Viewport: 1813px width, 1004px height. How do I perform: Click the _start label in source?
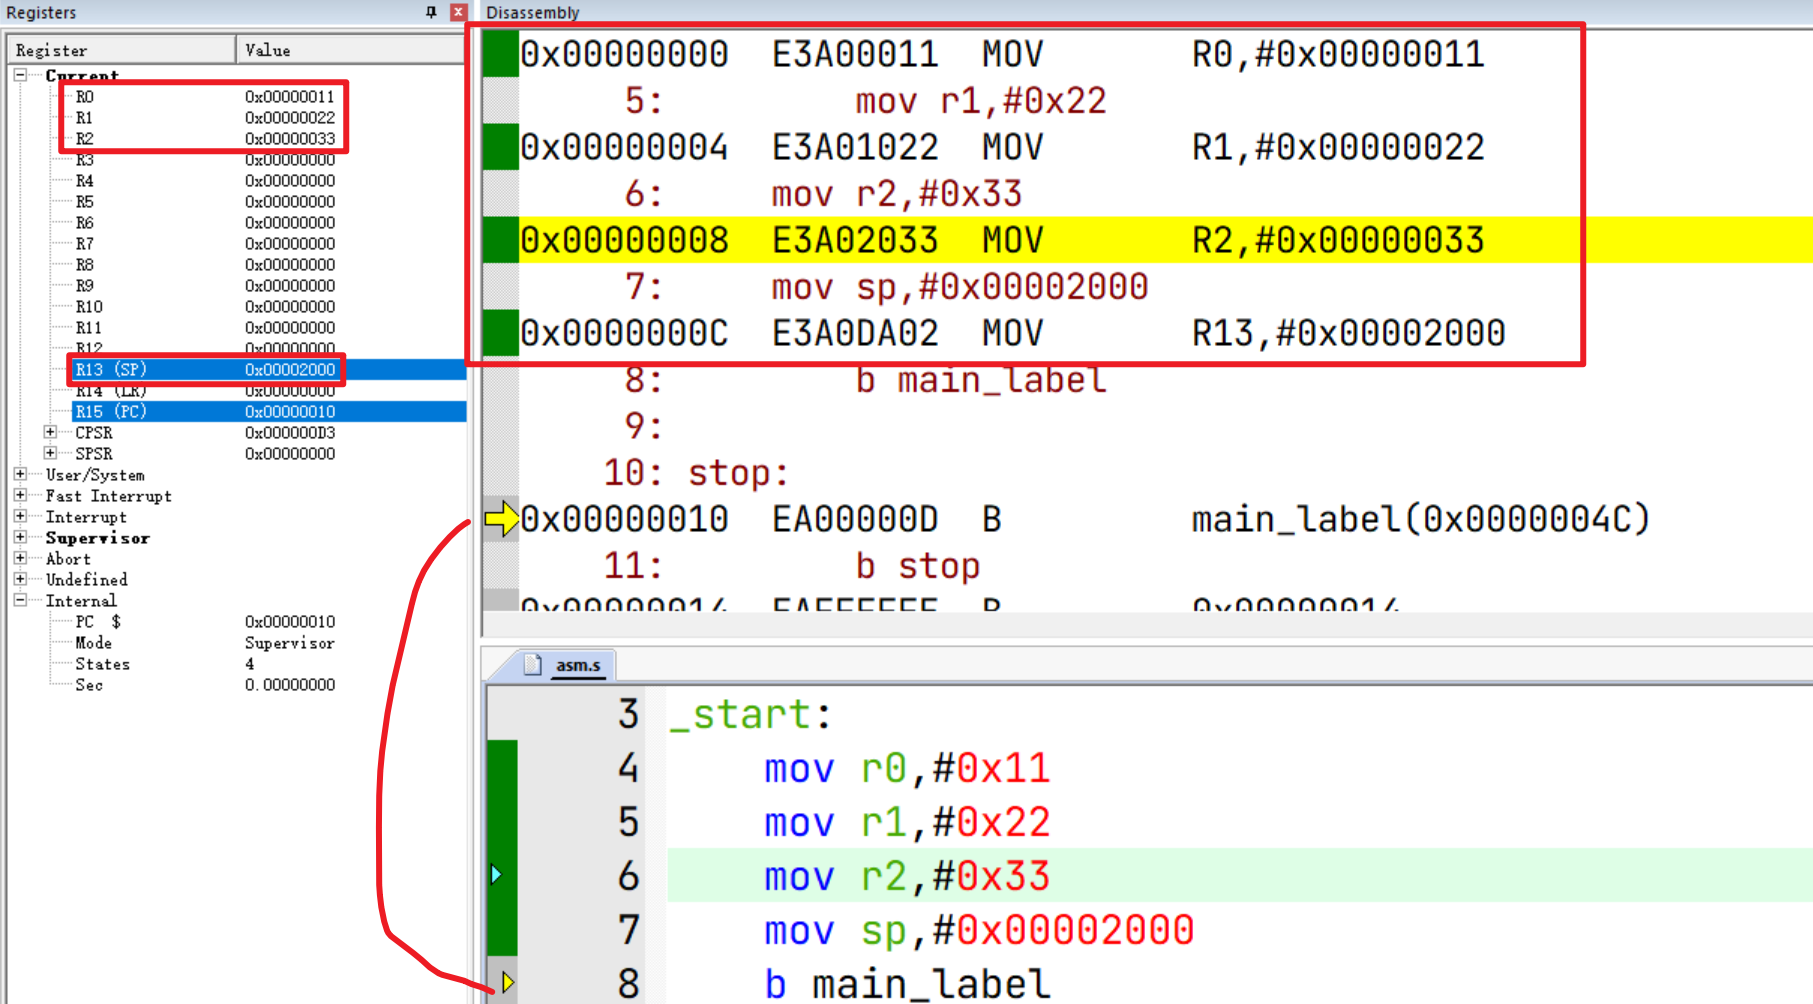pyautogui.click(x=750, y=714)
